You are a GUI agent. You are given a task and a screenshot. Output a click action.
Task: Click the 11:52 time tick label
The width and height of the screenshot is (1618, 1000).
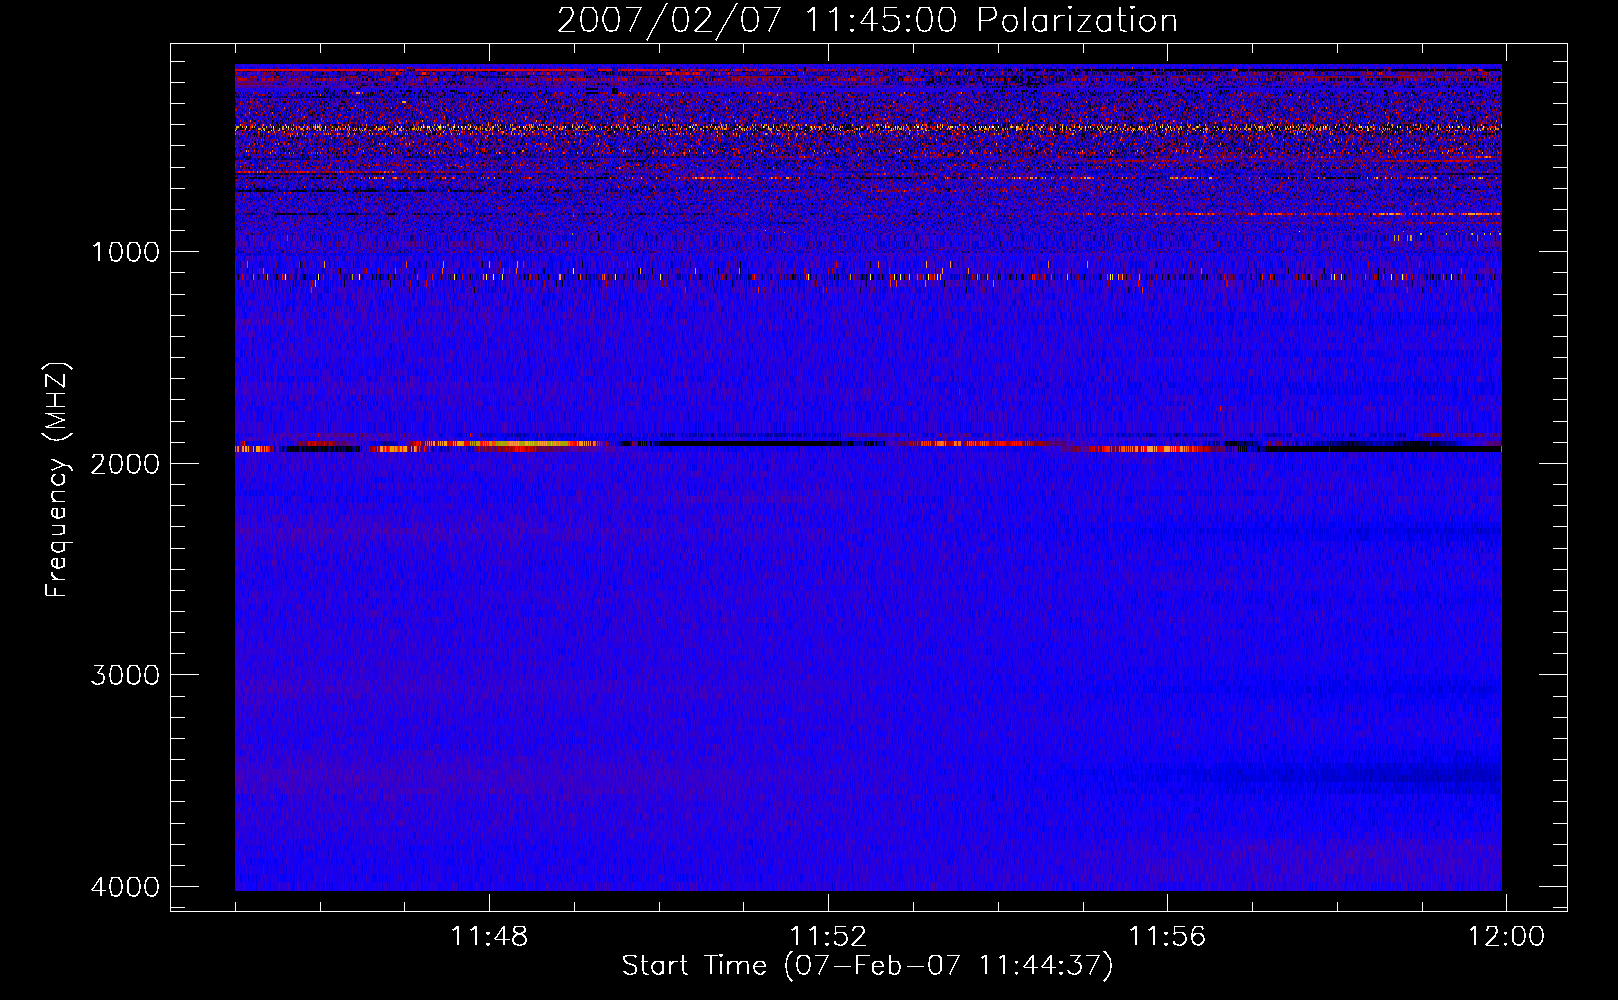[828, 937]
